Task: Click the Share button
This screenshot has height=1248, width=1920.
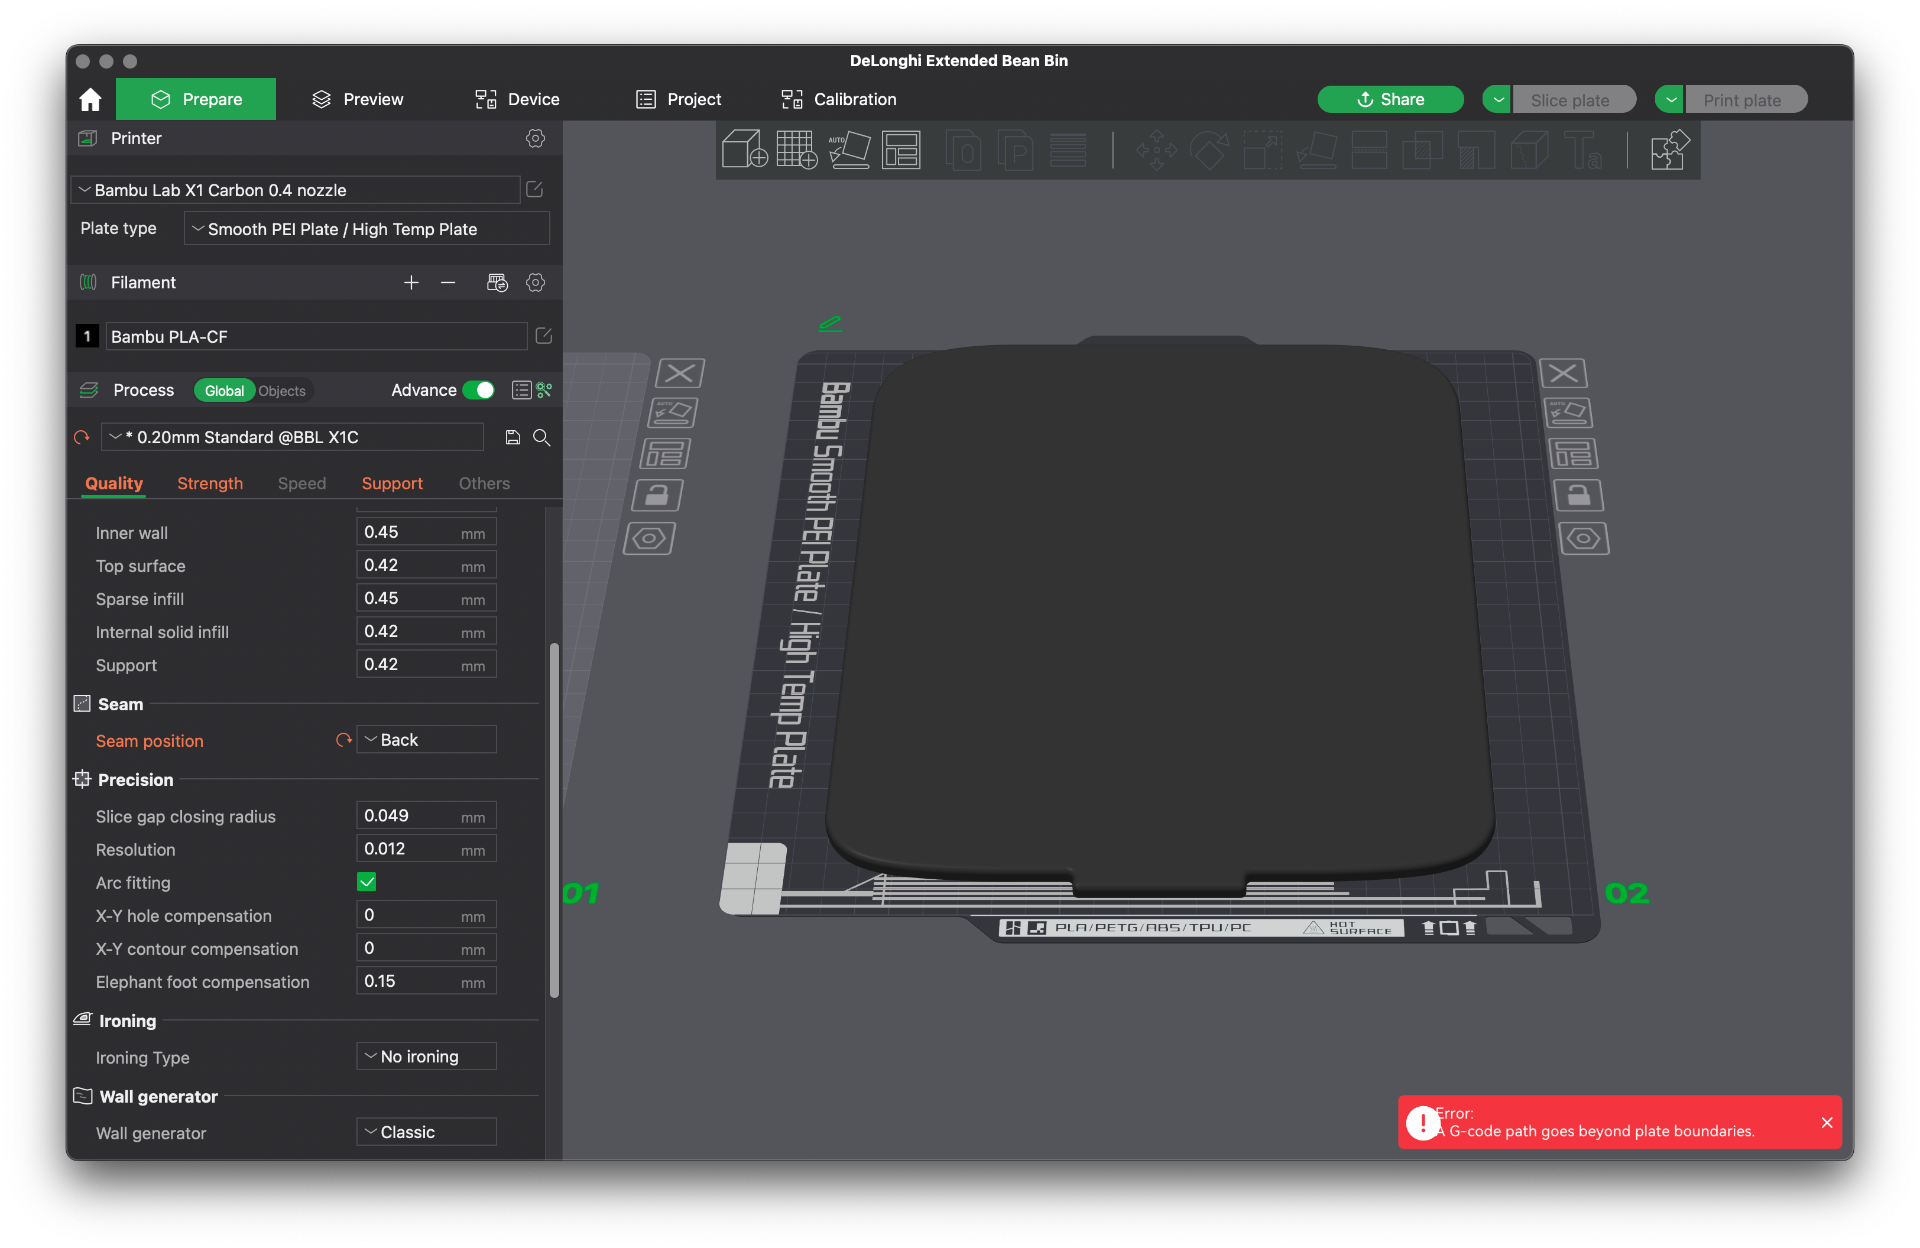Action: pyautogui.click(x=1390, y=99)
